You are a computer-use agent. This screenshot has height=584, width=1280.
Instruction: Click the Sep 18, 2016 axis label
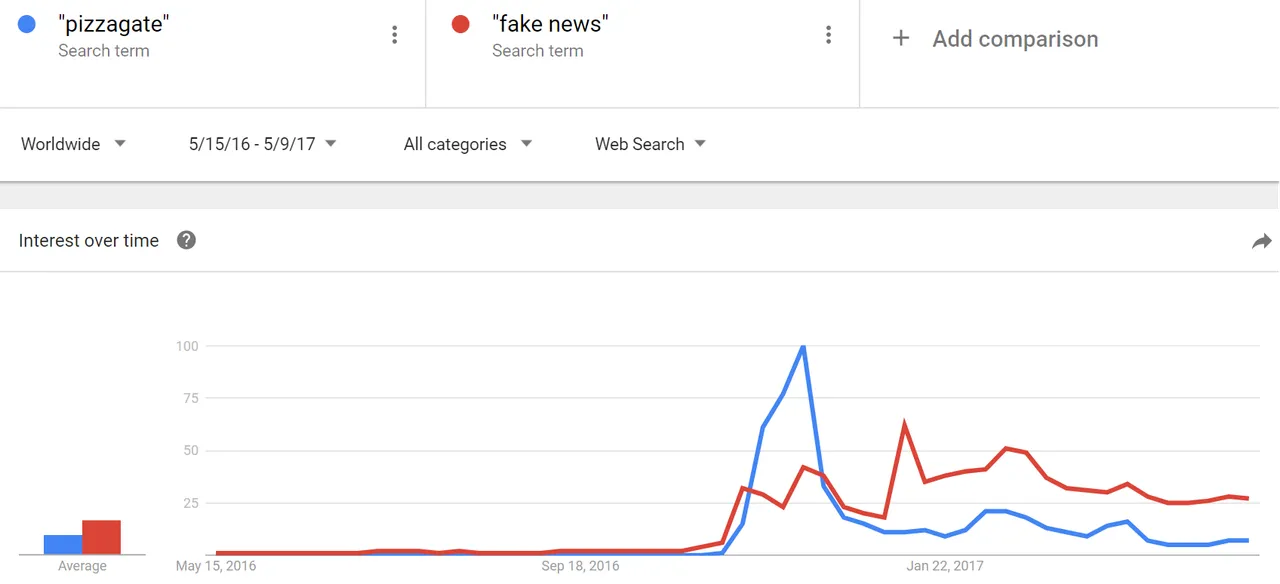point(581,566)
